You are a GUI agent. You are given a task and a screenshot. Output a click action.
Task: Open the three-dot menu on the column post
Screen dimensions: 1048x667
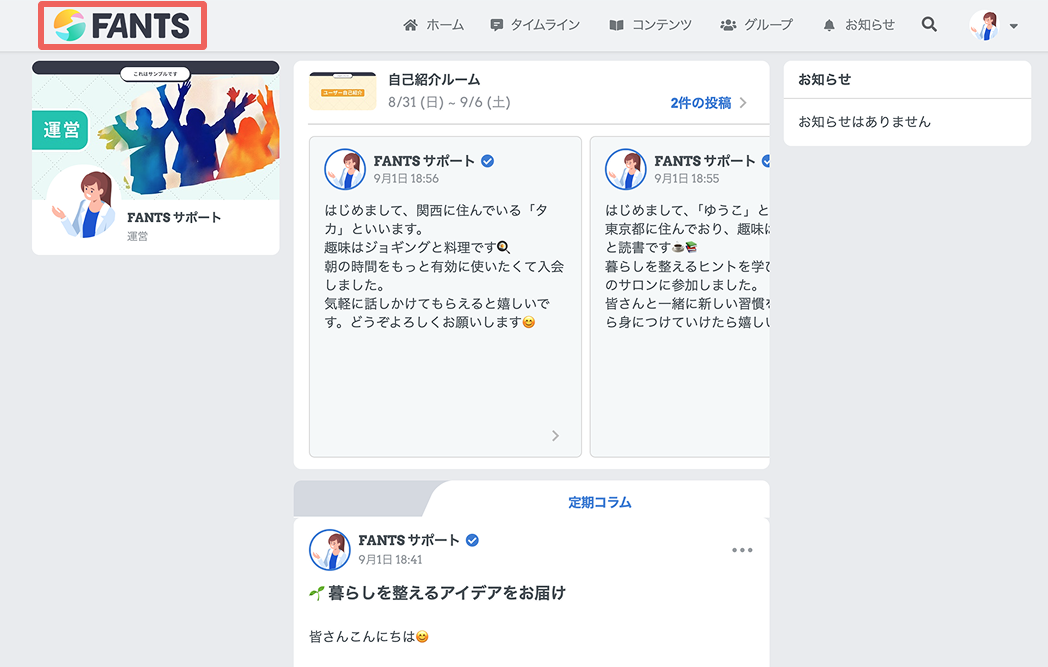pos(742,550)
